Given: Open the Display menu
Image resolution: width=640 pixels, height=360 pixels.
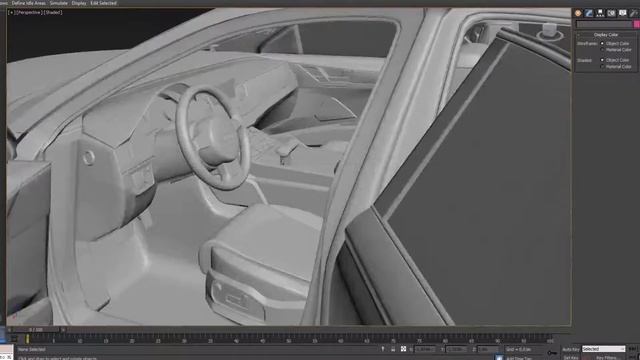Looking at the screenshot, I should [79, 3].
